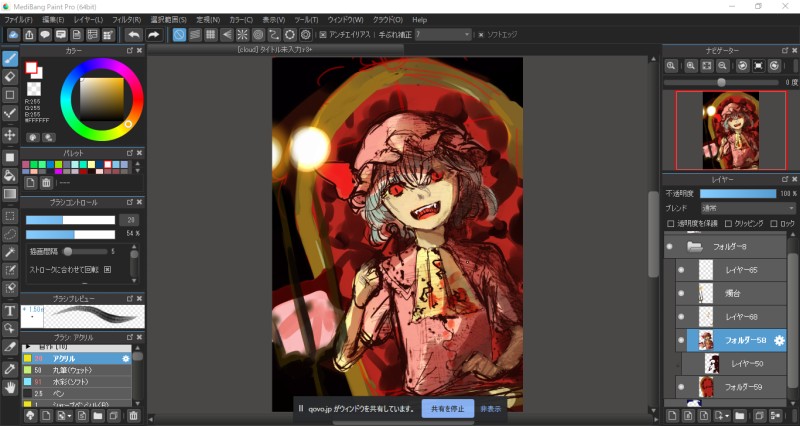Click the Navigator rotation slider
The height and width of the screenshot is (426, 800).
[721, 82]
